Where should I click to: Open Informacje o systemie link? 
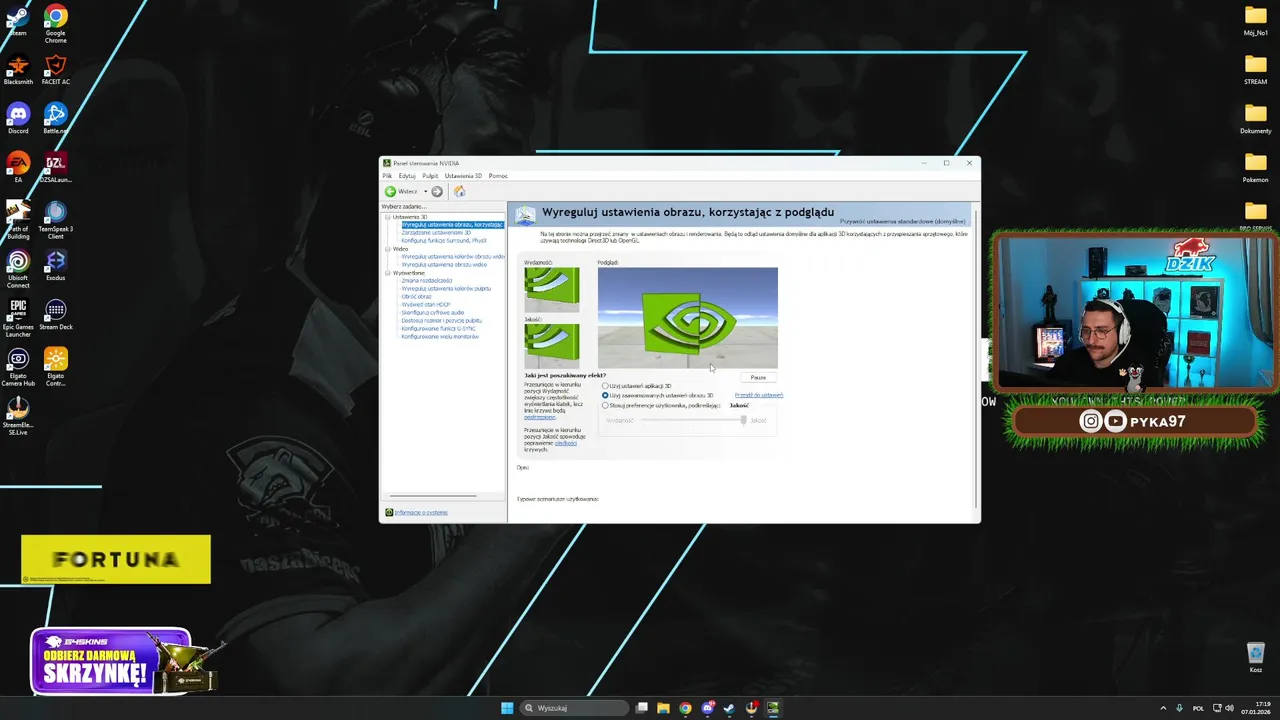click(421, 512)
